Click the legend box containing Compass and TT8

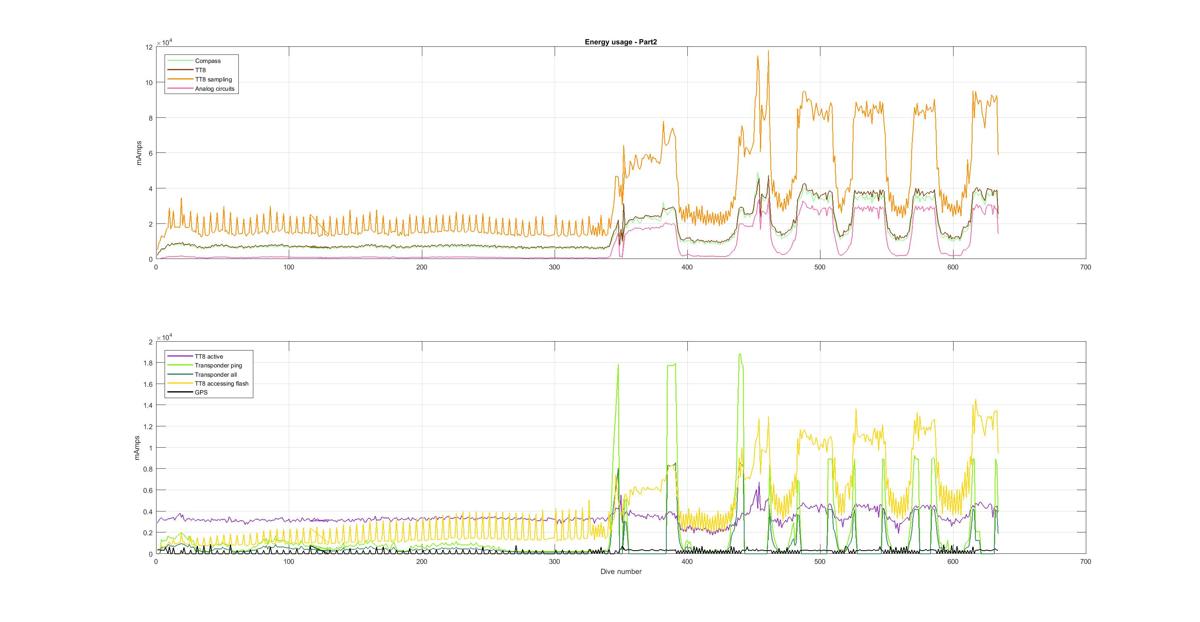tap(203, 75)
